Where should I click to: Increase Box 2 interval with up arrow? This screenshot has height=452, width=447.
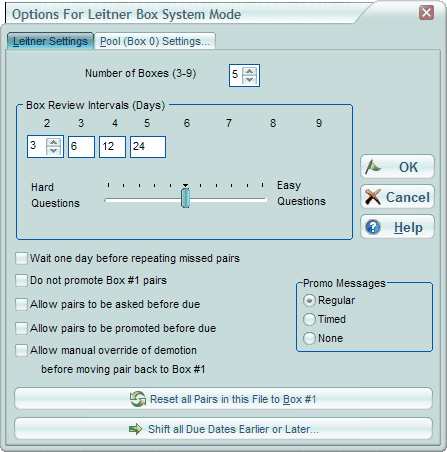pos(53,142)
